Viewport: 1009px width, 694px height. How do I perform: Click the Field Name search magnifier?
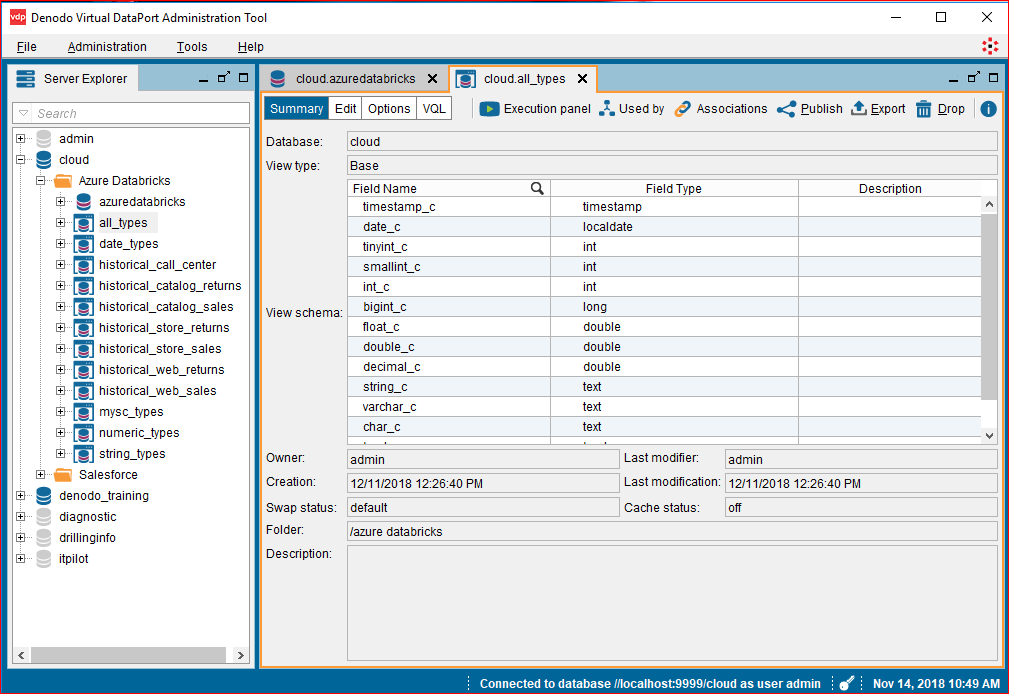point(537,188)
